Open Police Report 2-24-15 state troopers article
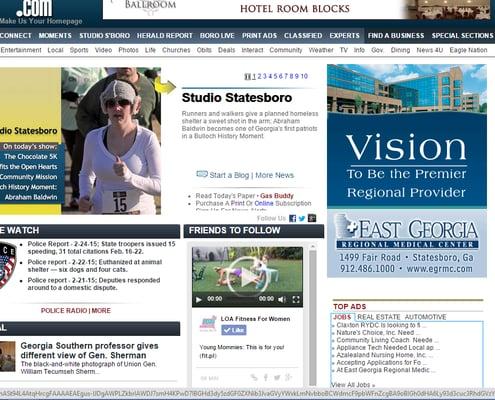Viewport: 495px width, 400px height. (x=101, y=248)
